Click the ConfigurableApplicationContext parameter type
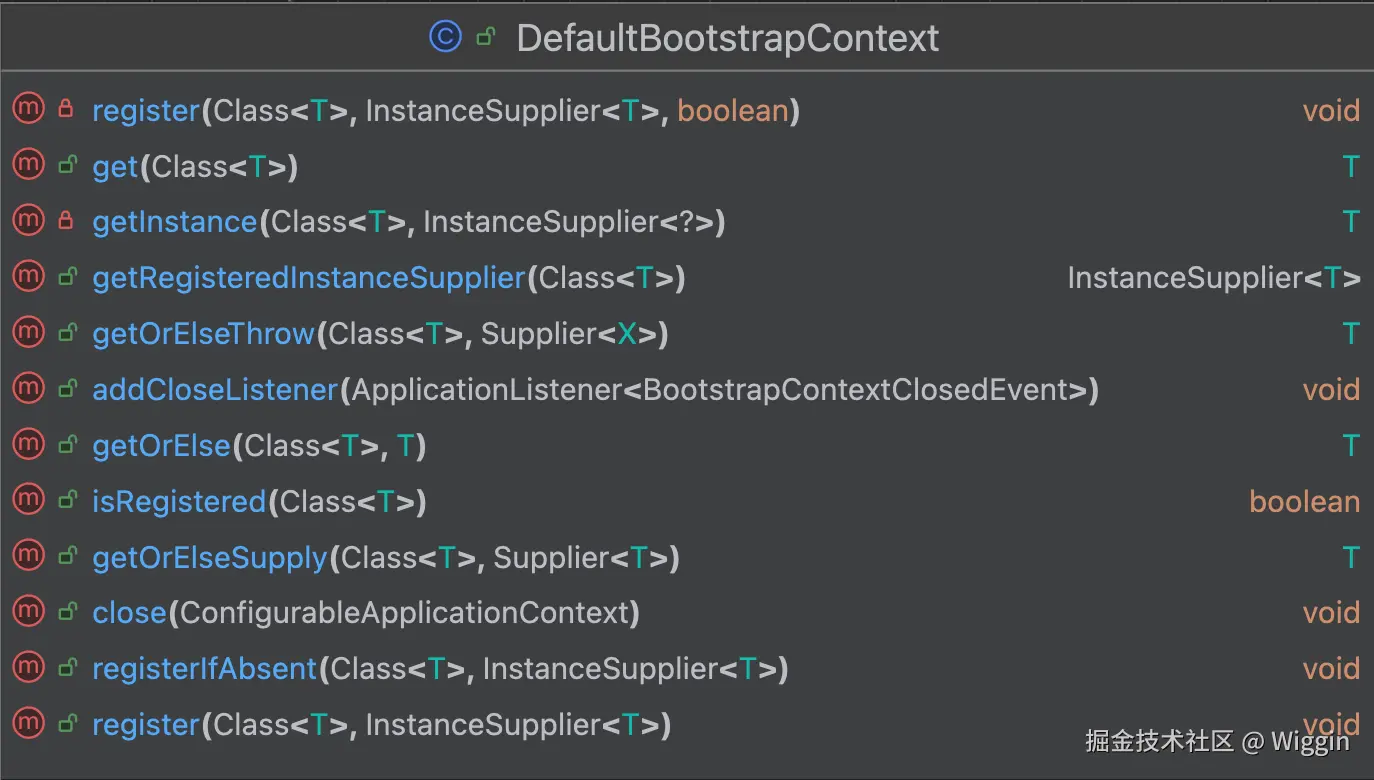This screenshot has height=780, width=1374. [x=405, y=612]
